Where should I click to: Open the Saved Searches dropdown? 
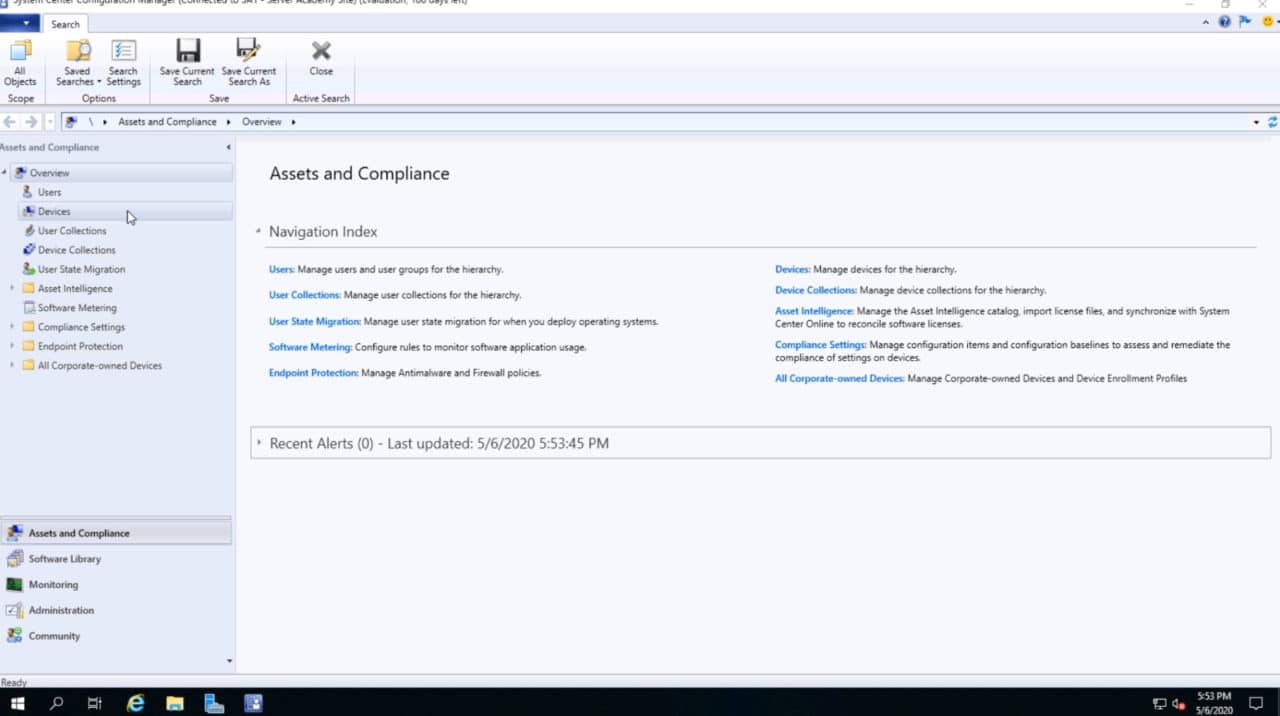(x=77, y=62)
